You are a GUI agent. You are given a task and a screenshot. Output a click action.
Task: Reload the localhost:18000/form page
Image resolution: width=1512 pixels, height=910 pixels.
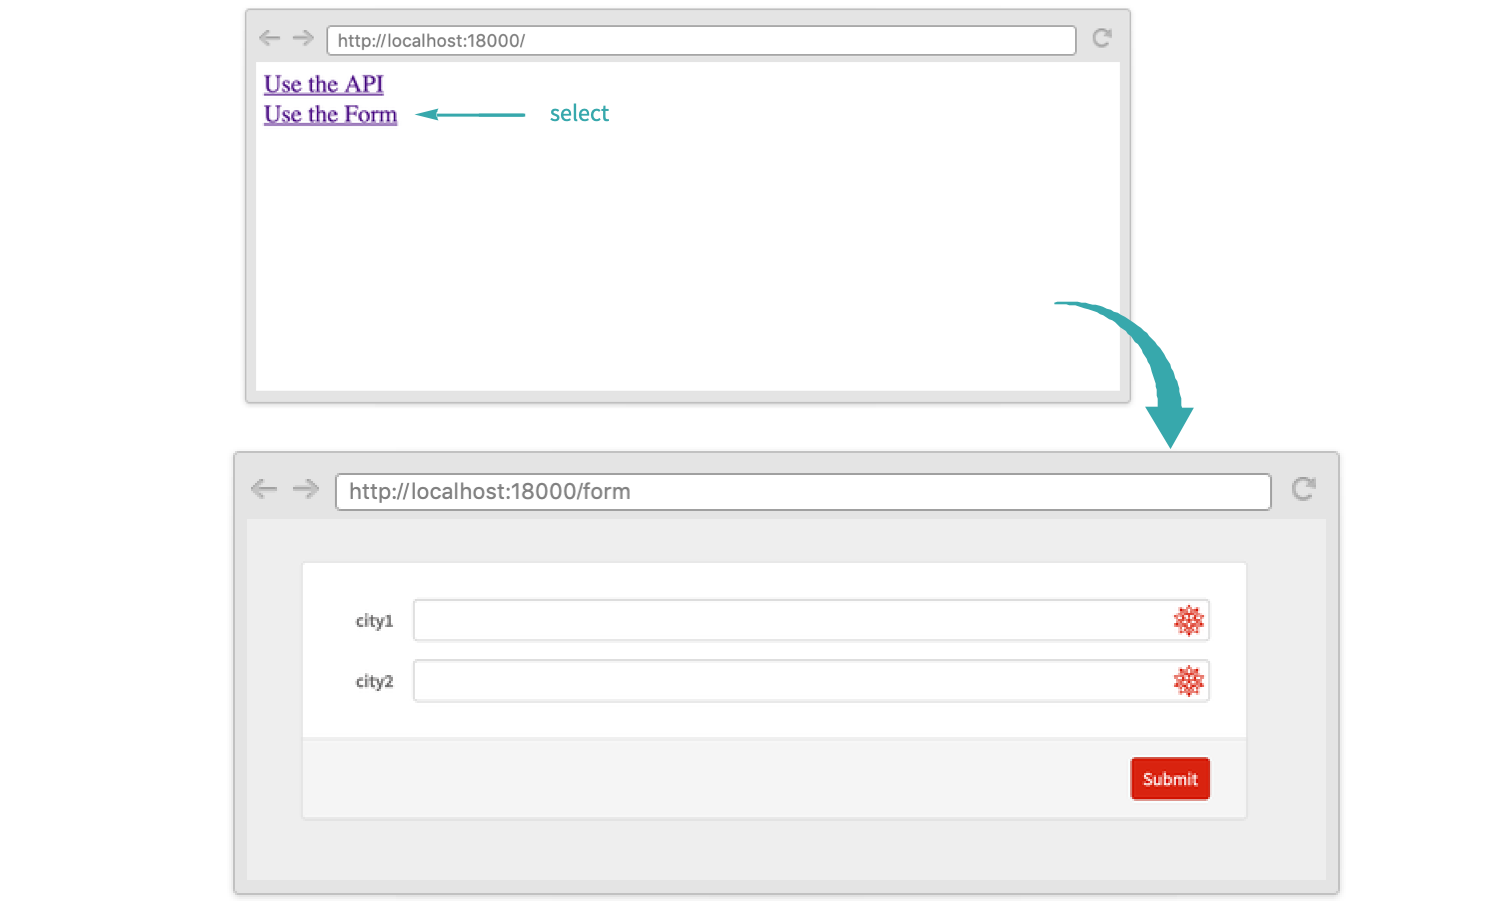click(1303, 489)
